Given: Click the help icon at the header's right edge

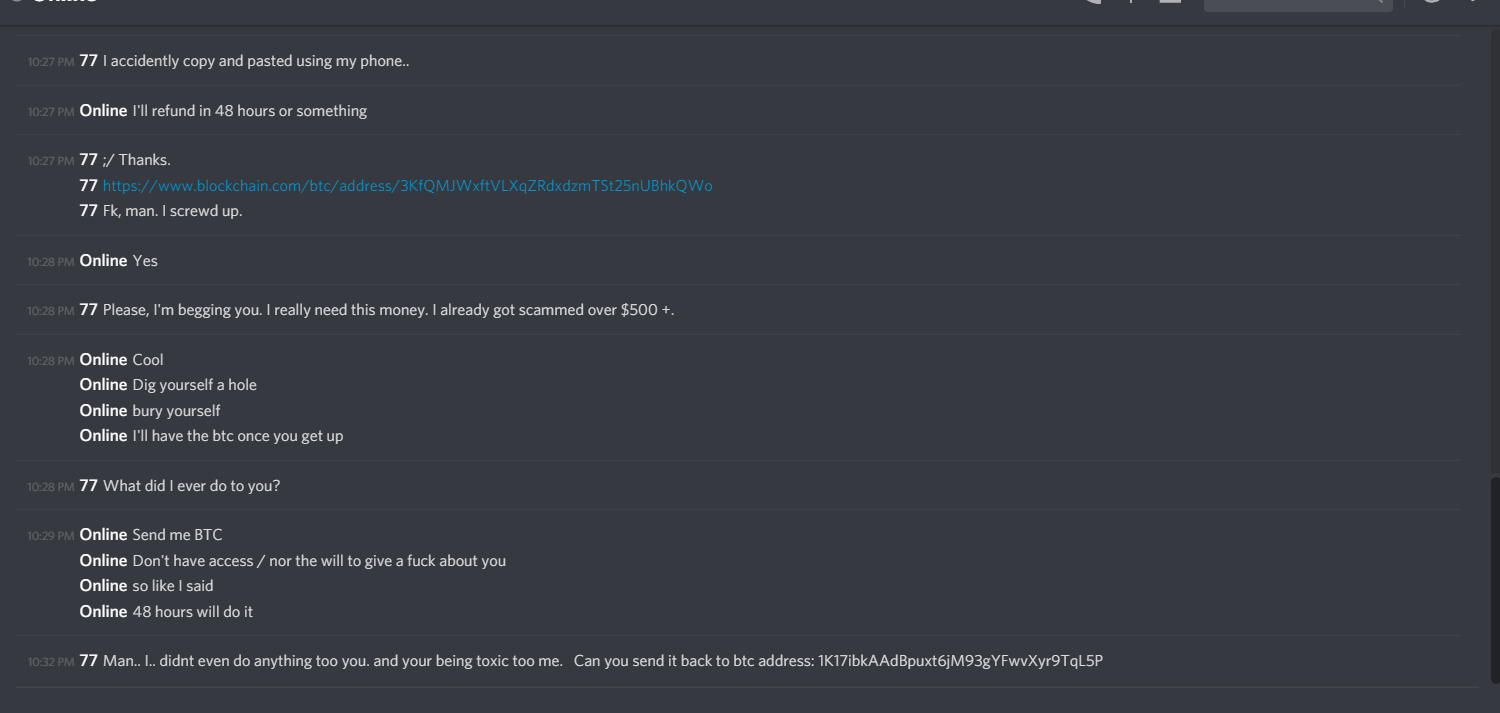Looking at the screenshot, I should 1473,1.
